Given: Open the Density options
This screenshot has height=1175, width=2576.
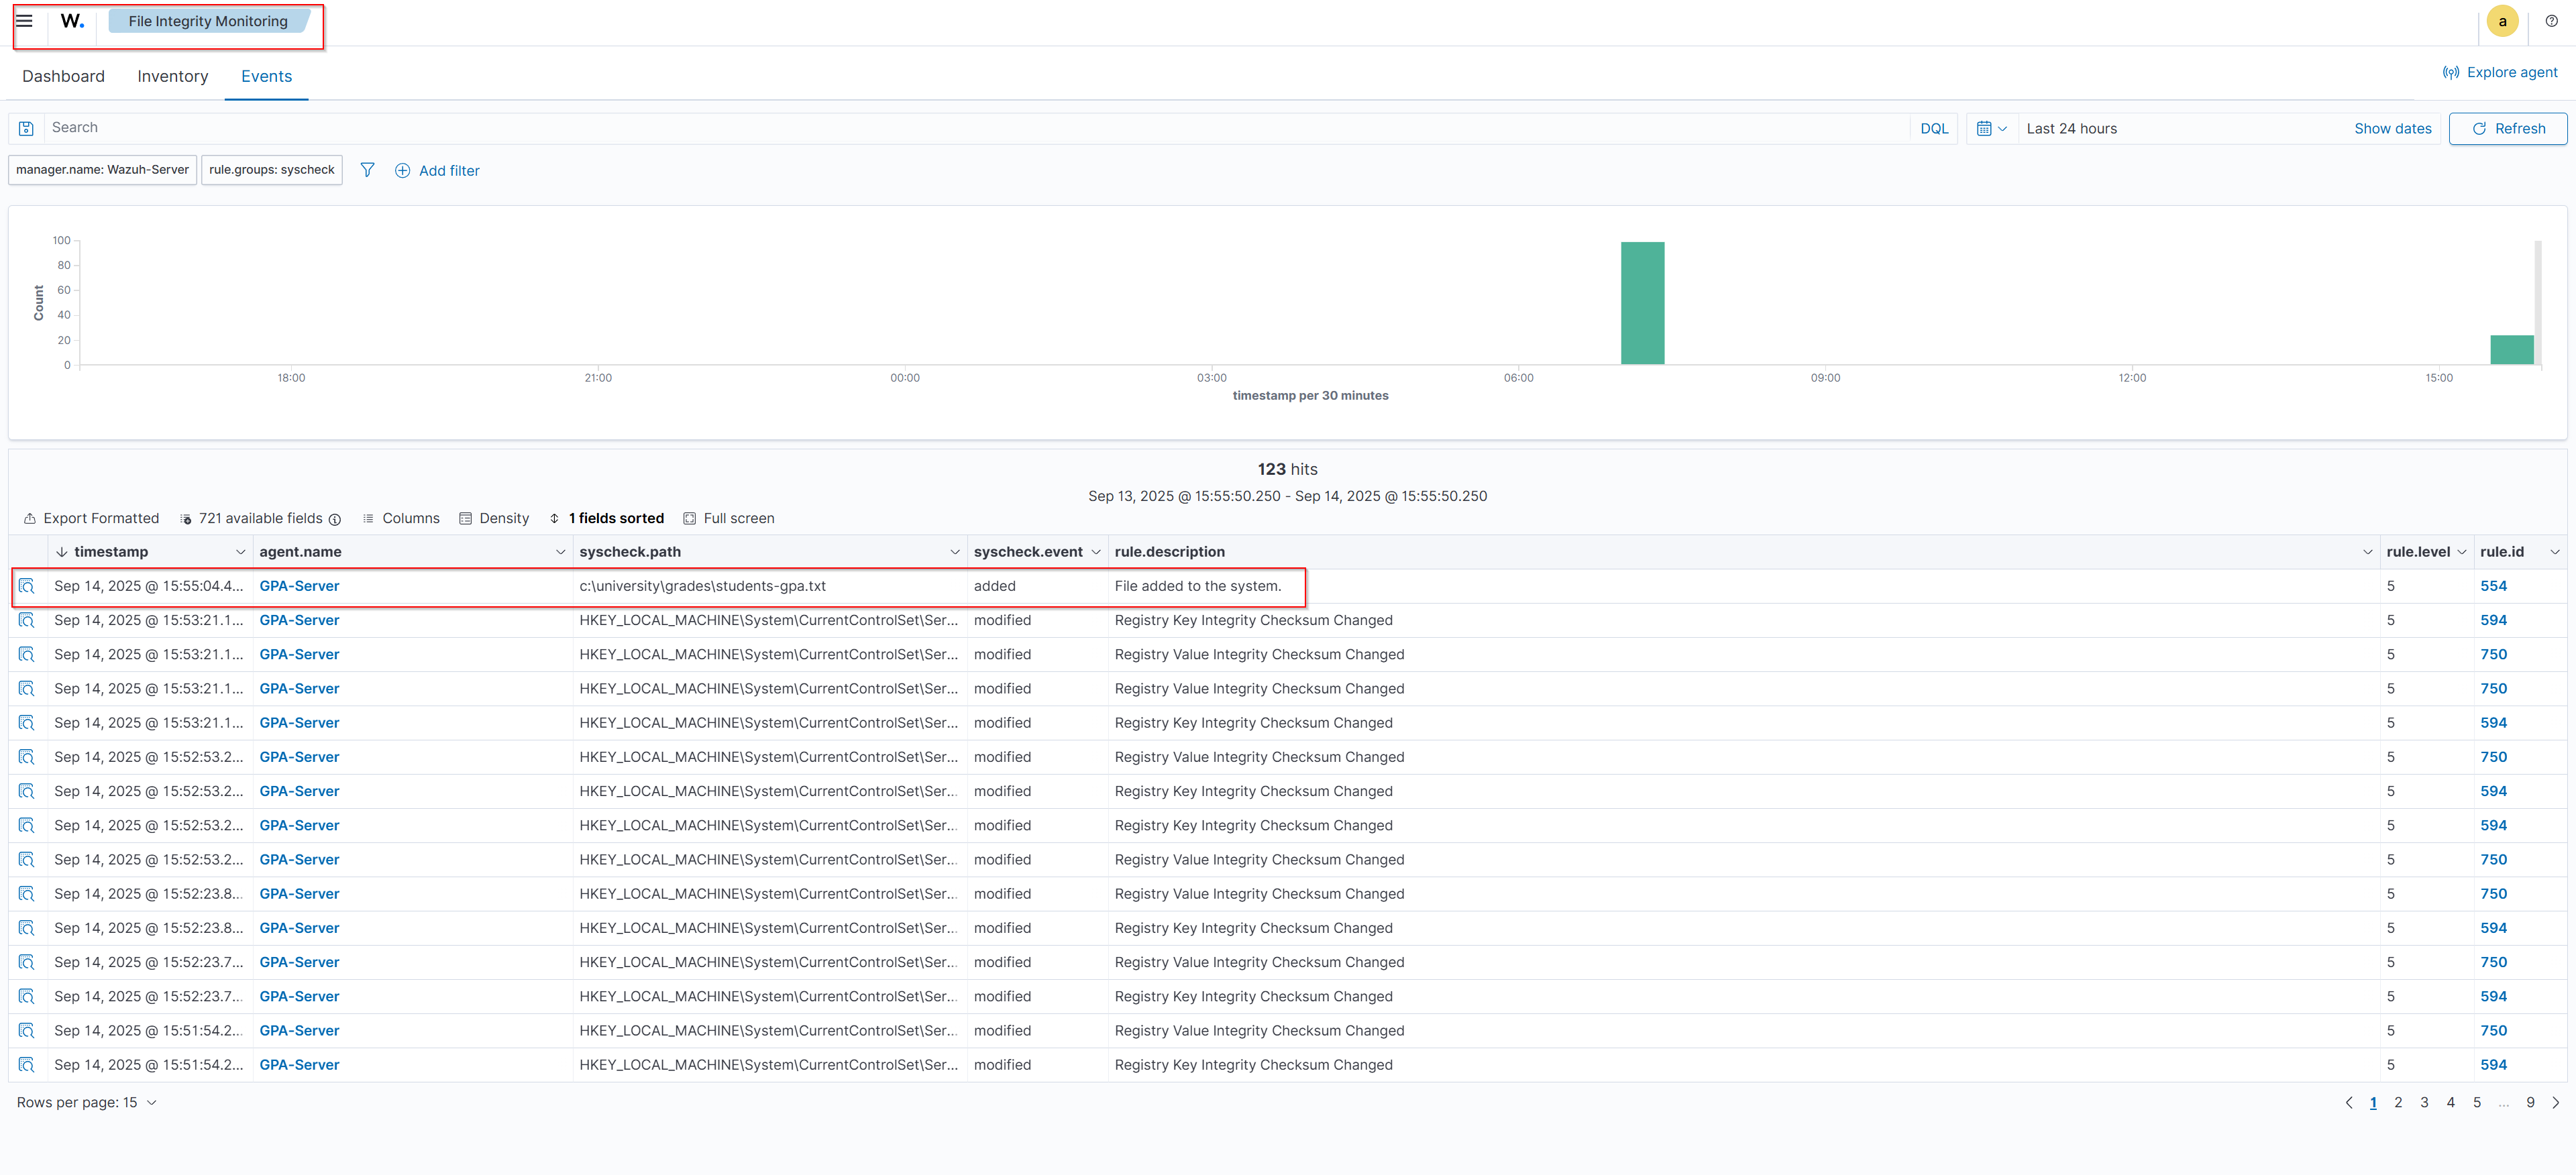Looking at the screenshot, I should point(494,518).
